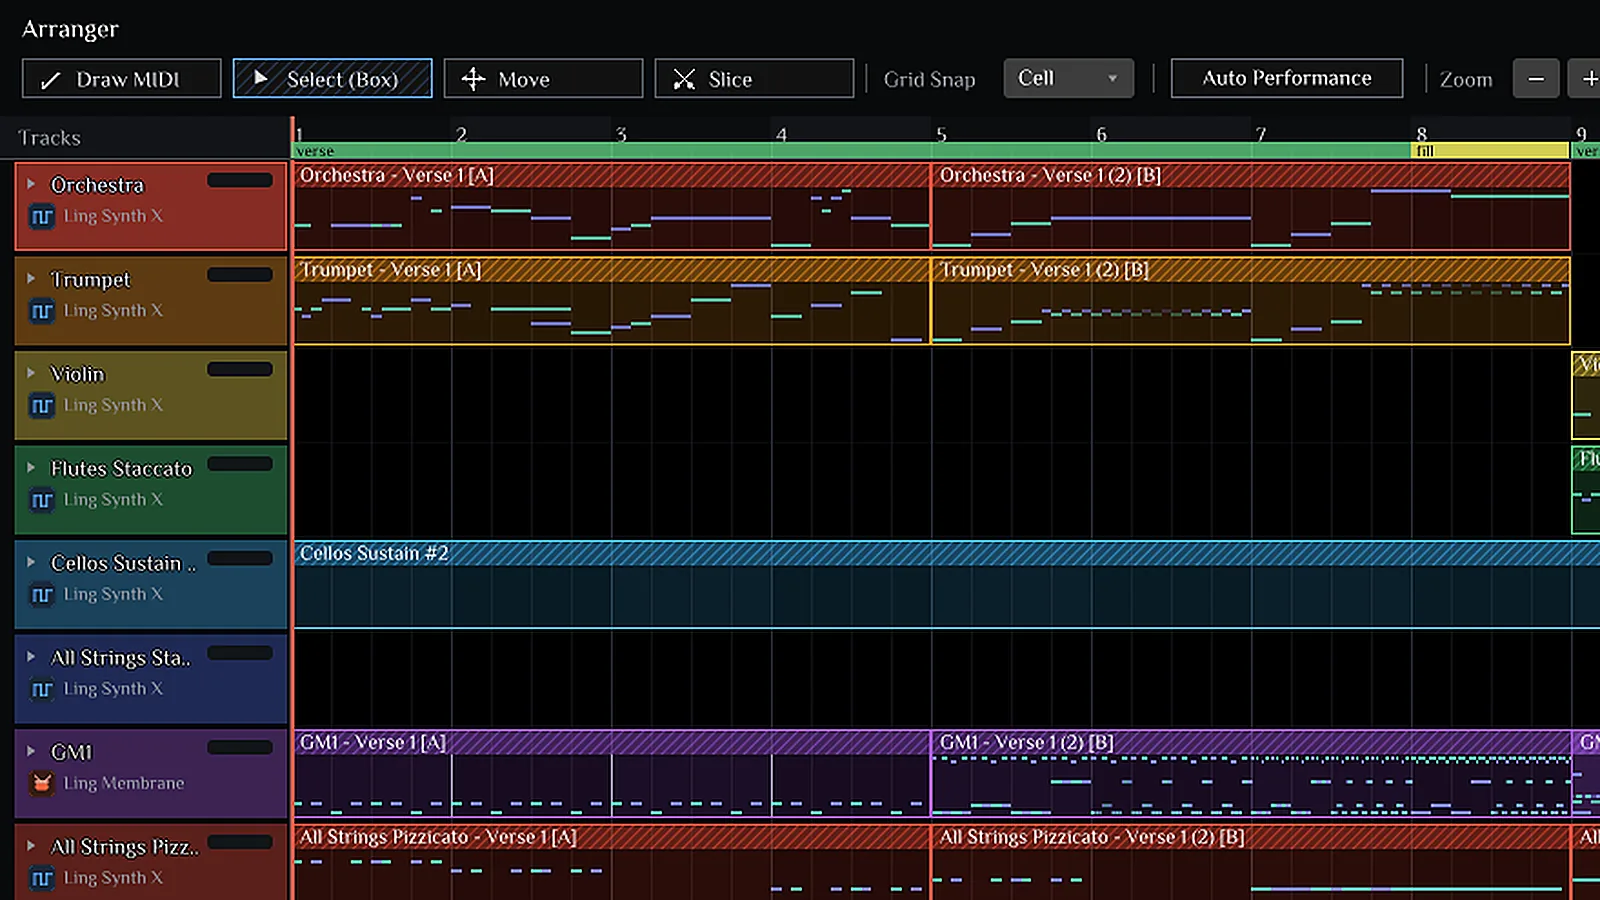
Task: Click bar 5 on the timeline ruler
Action: pos(941,133)
